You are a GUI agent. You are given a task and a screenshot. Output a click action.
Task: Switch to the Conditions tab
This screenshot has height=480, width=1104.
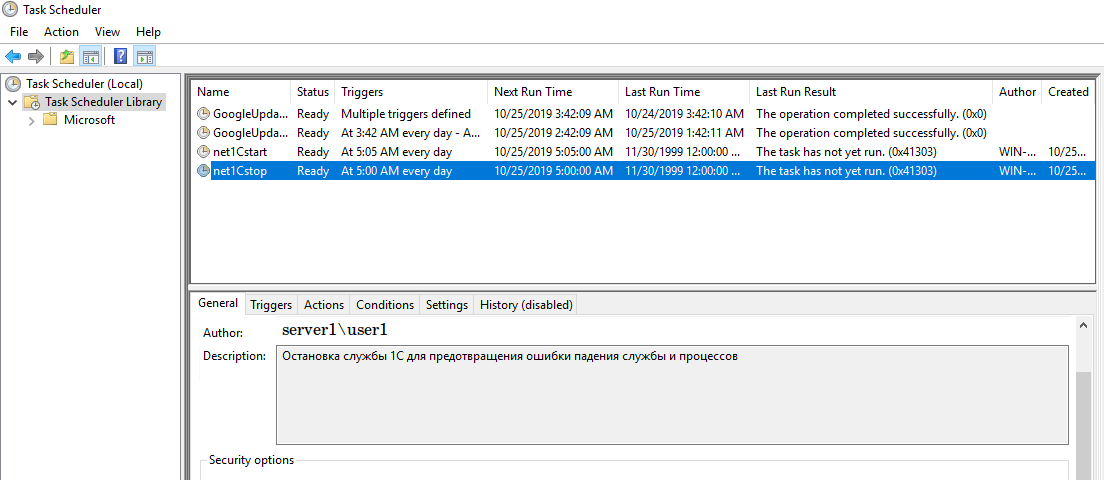(384, 305)
